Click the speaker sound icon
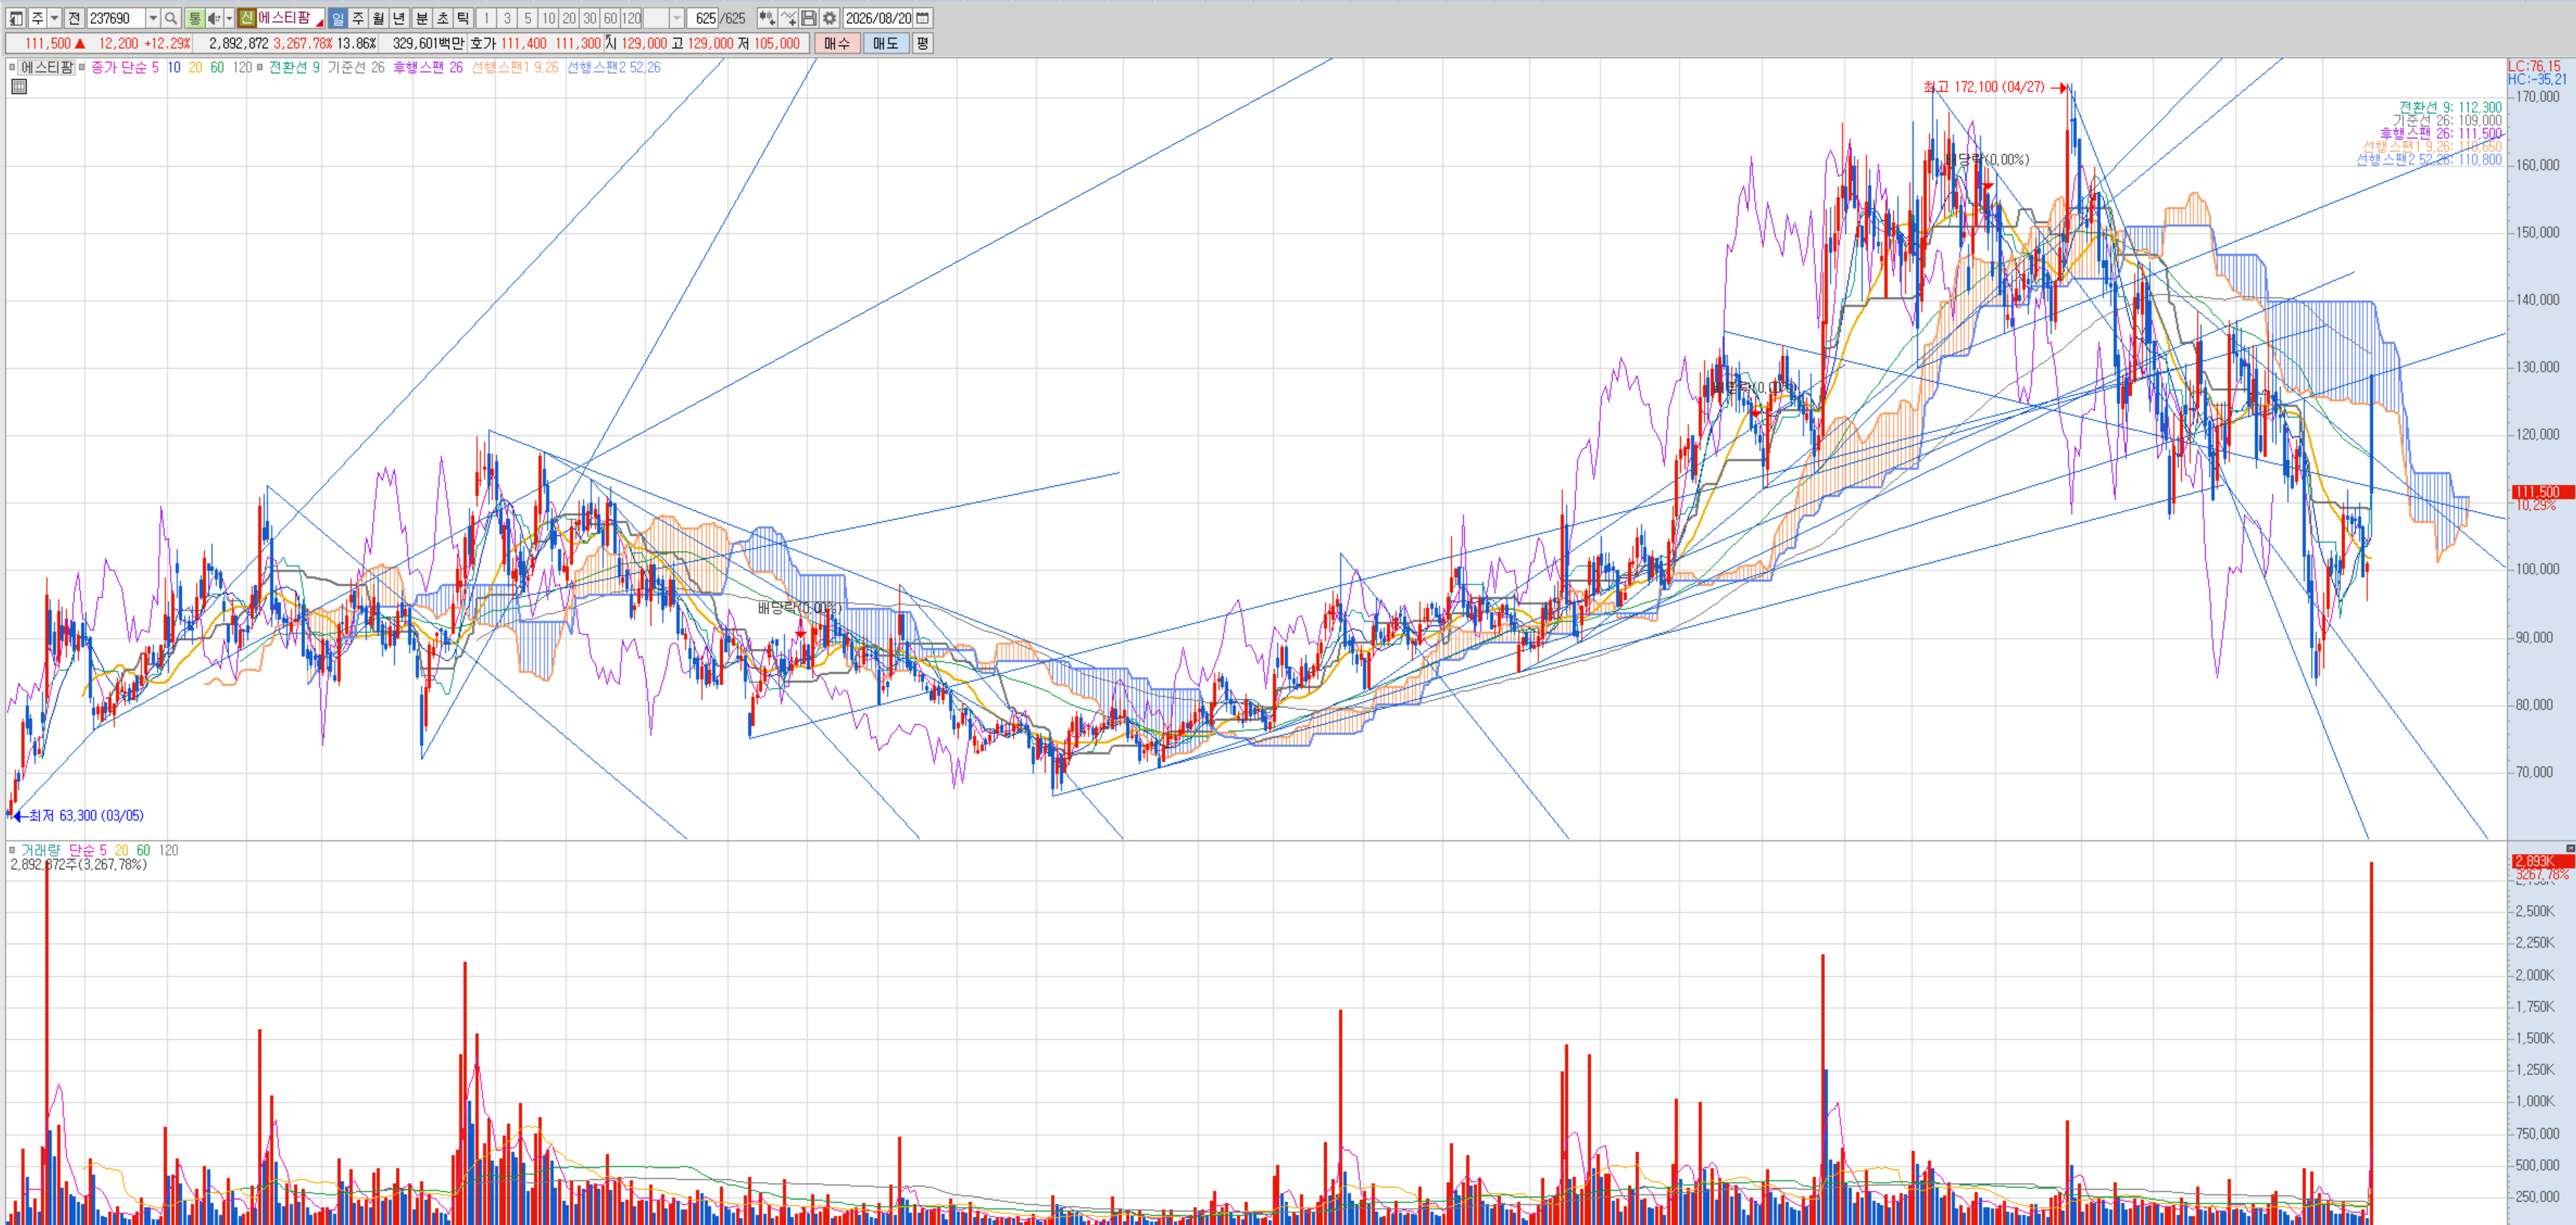This screenshot has height=1225, width=2576. coord(214,18)
